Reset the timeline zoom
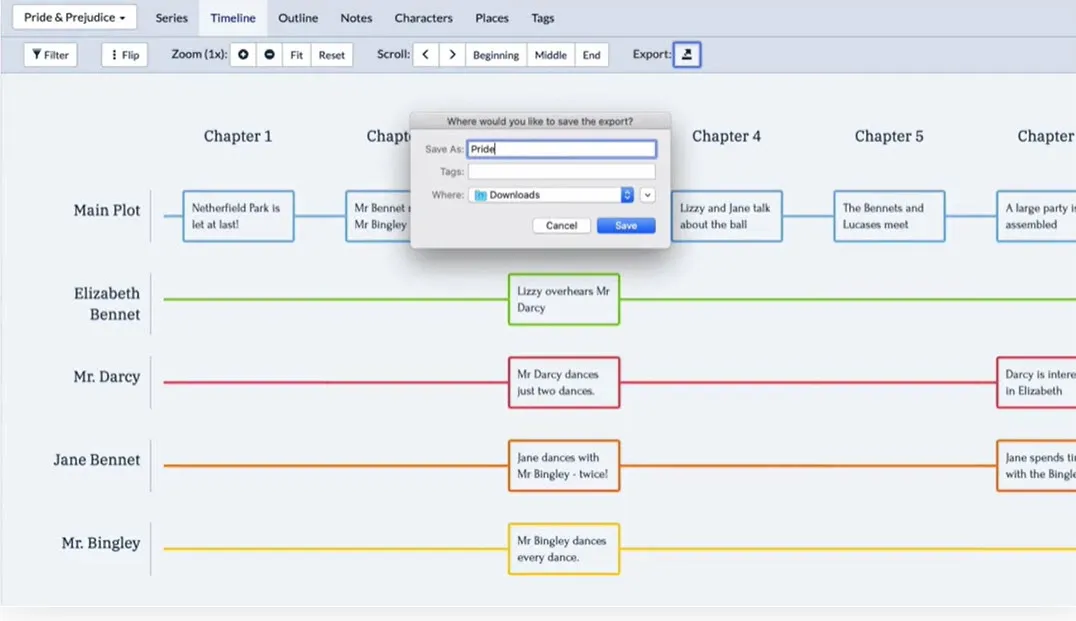The height and width of the screenshot is (621, 1076). coord(332,55)
